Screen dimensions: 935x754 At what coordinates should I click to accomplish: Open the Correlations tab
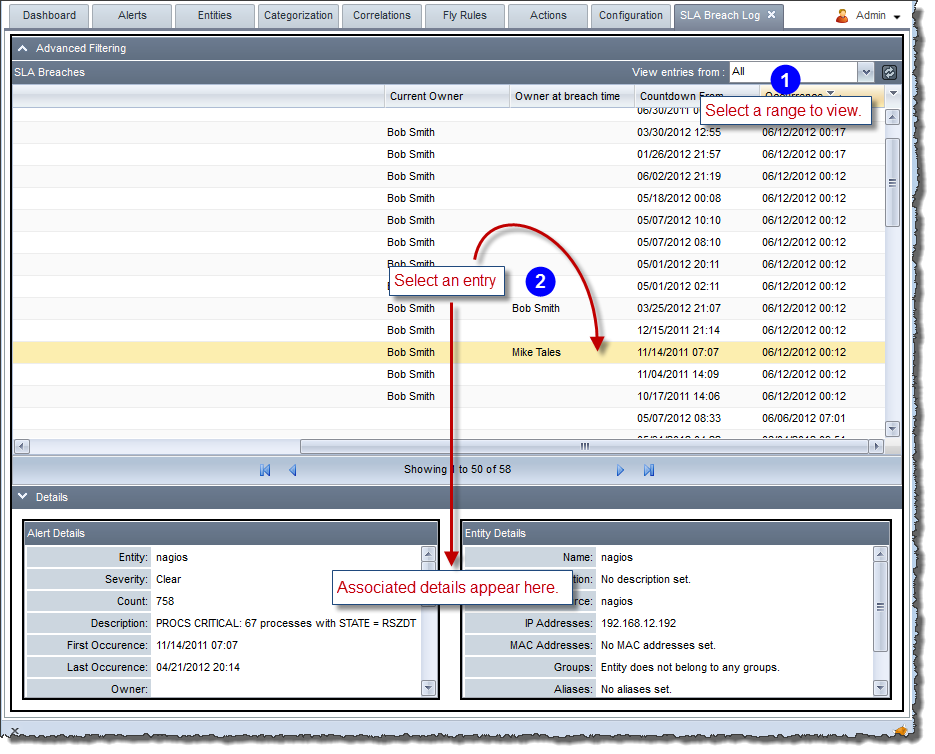[382, 16]
